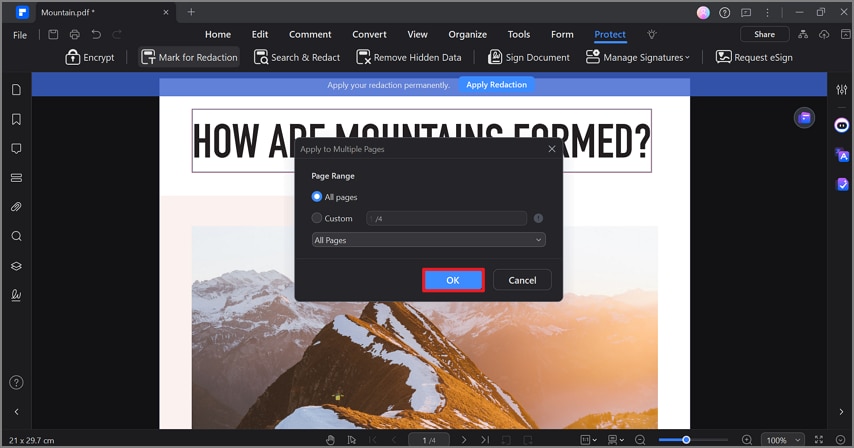Image resolution: width=854 pixels, height=448 pixels.
Task: Open the page thumbnails panel icon
Action: (x=16, y=89)
